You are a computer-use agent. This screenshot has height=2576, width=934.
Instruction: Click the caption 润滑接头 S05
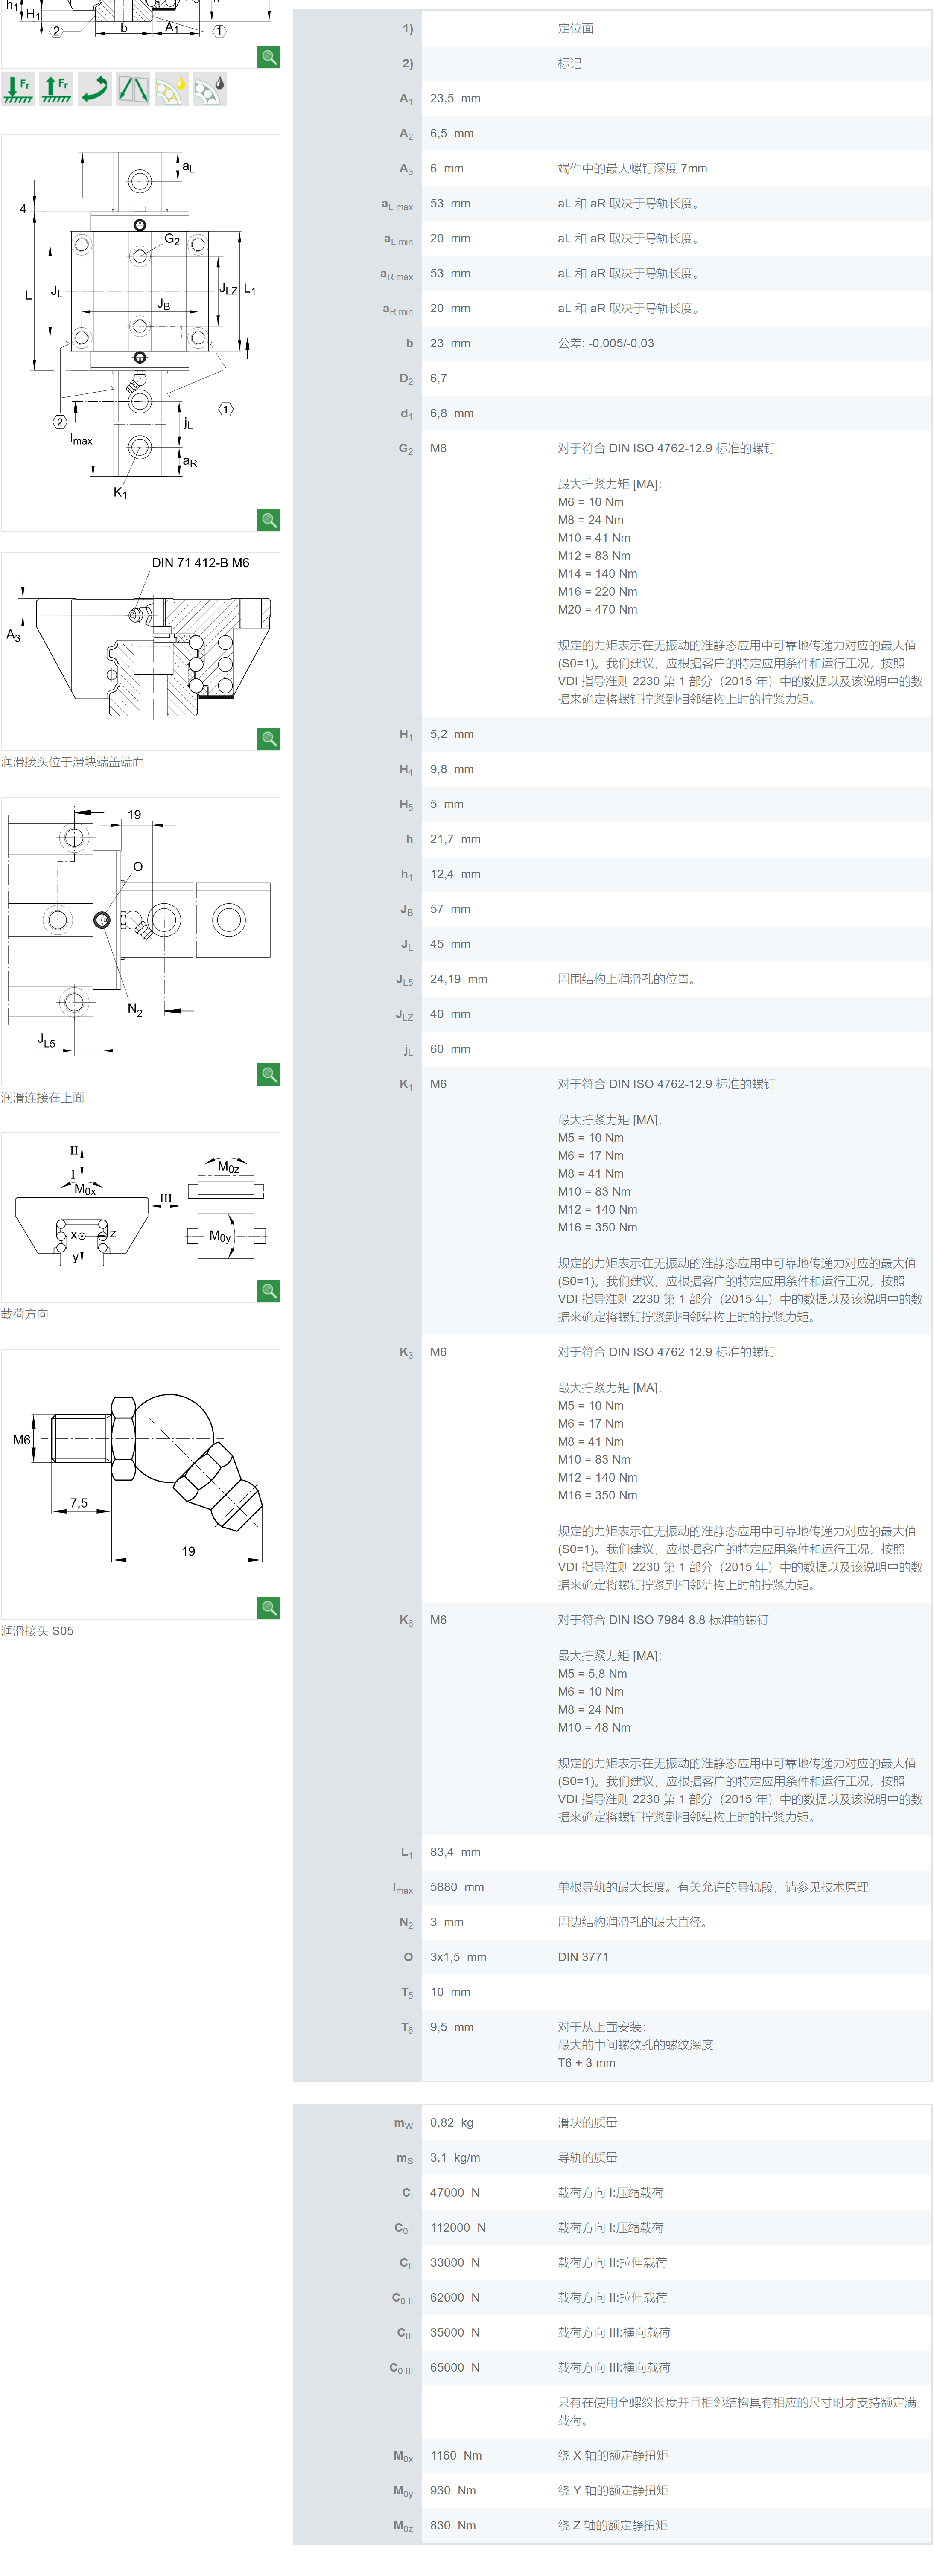(37, 1631)
